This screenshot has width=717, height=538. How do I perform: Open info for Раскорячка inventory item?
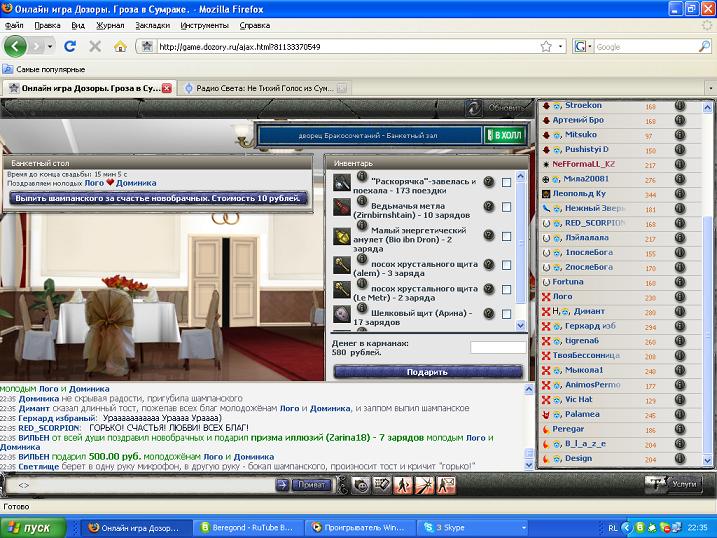tap(362, 176)
